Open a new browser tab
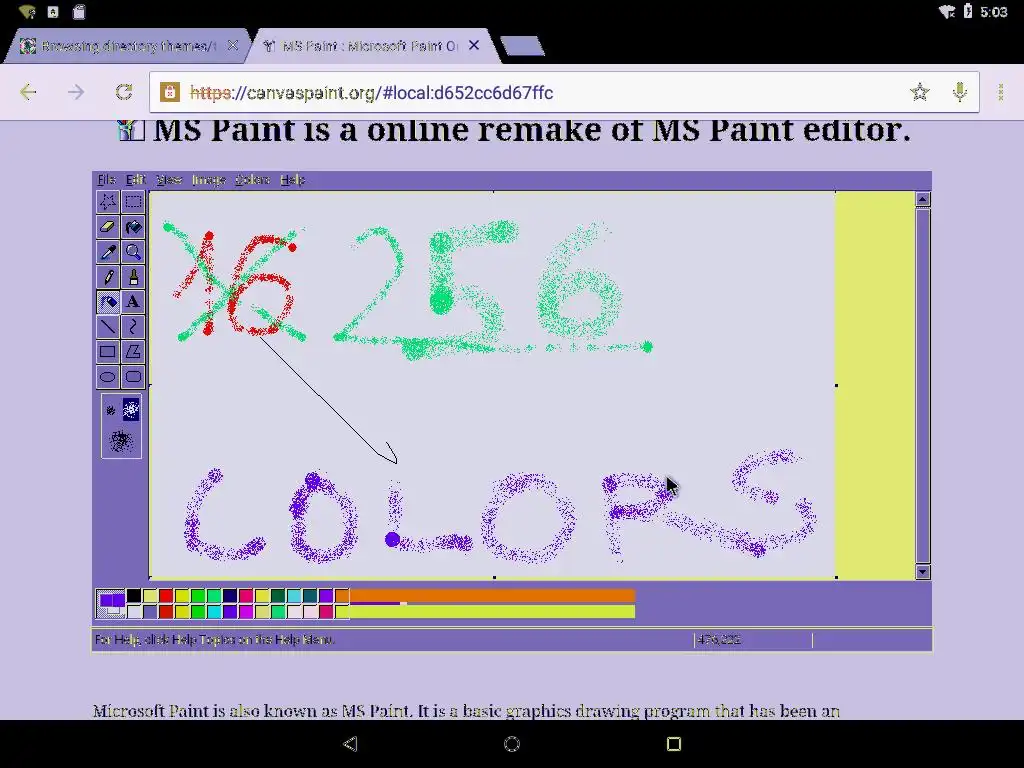Viewport: 1024px width, 768px height. 522,46
